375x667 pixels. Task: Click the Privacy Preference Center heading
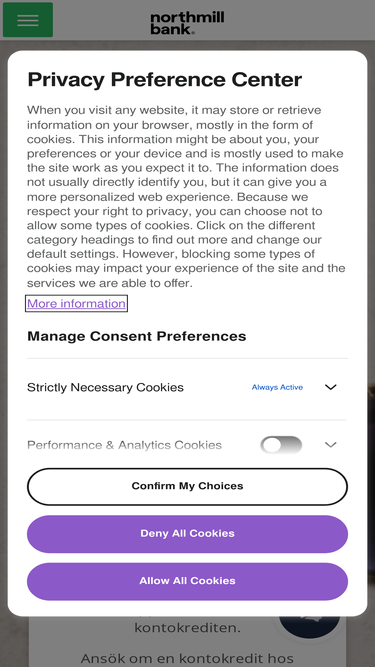[165, 80]
